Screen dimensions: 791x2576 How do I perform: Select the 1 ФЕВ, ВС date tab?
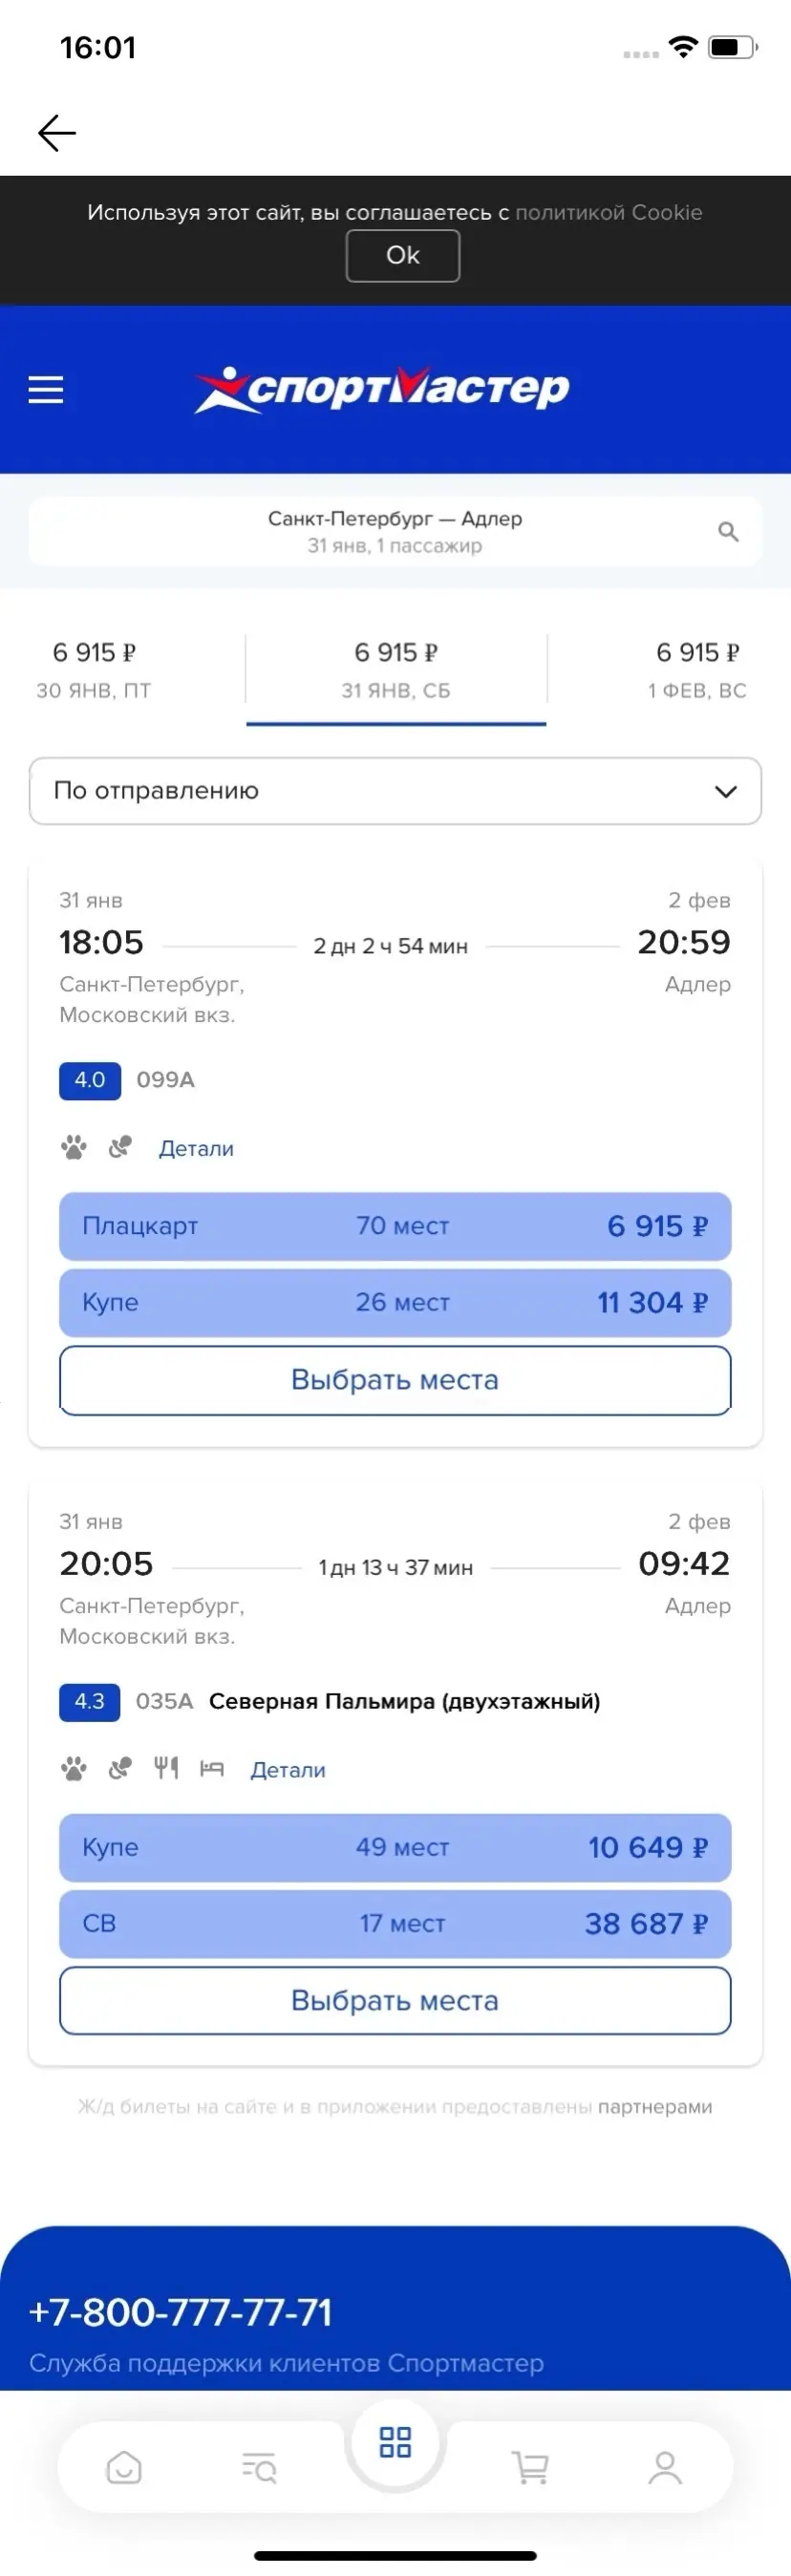click(696, 670)
